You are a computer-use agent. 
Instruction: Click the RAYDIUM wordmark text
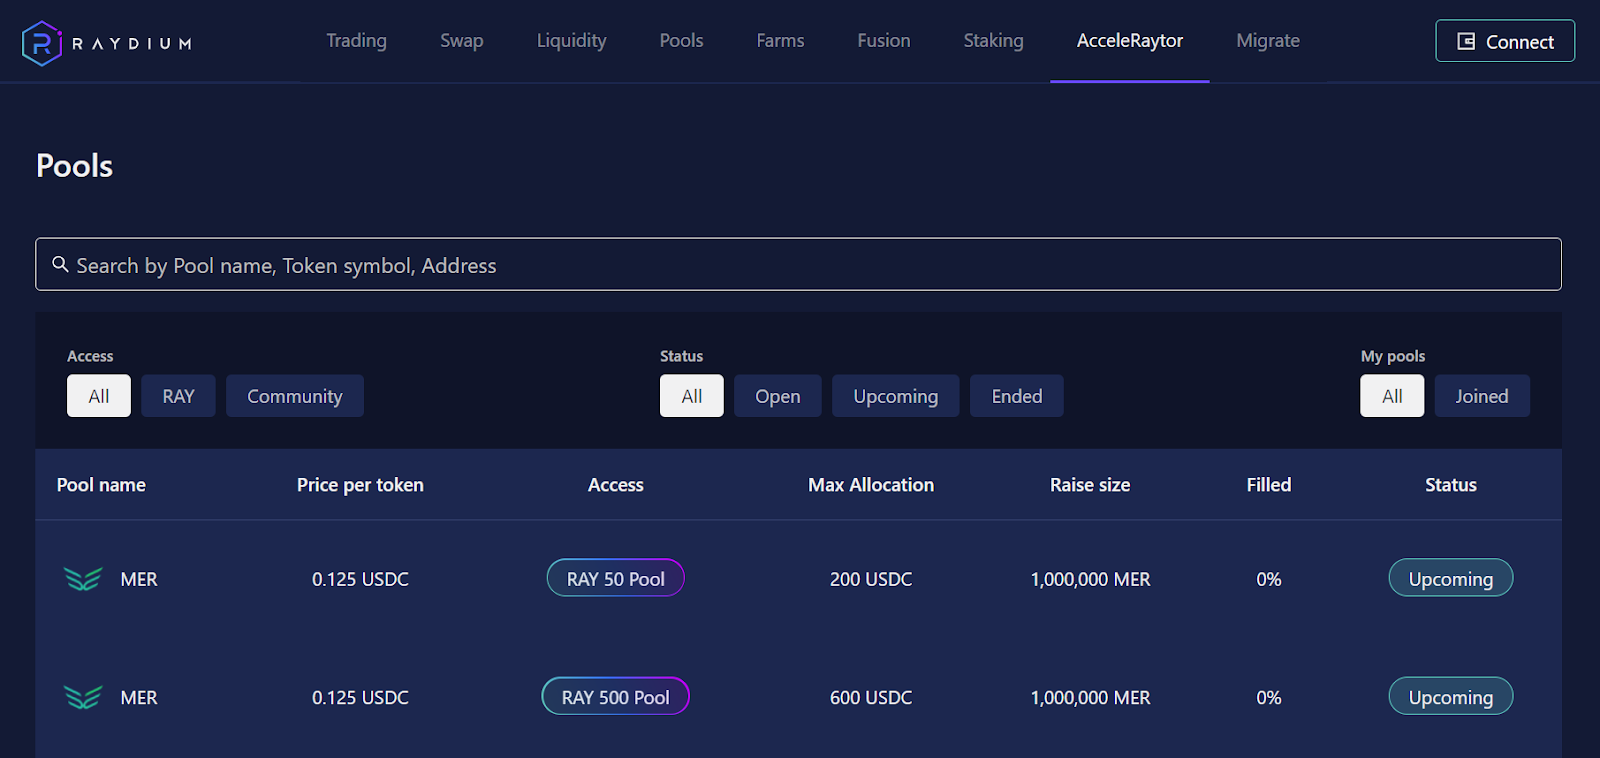tap(132, 44)
